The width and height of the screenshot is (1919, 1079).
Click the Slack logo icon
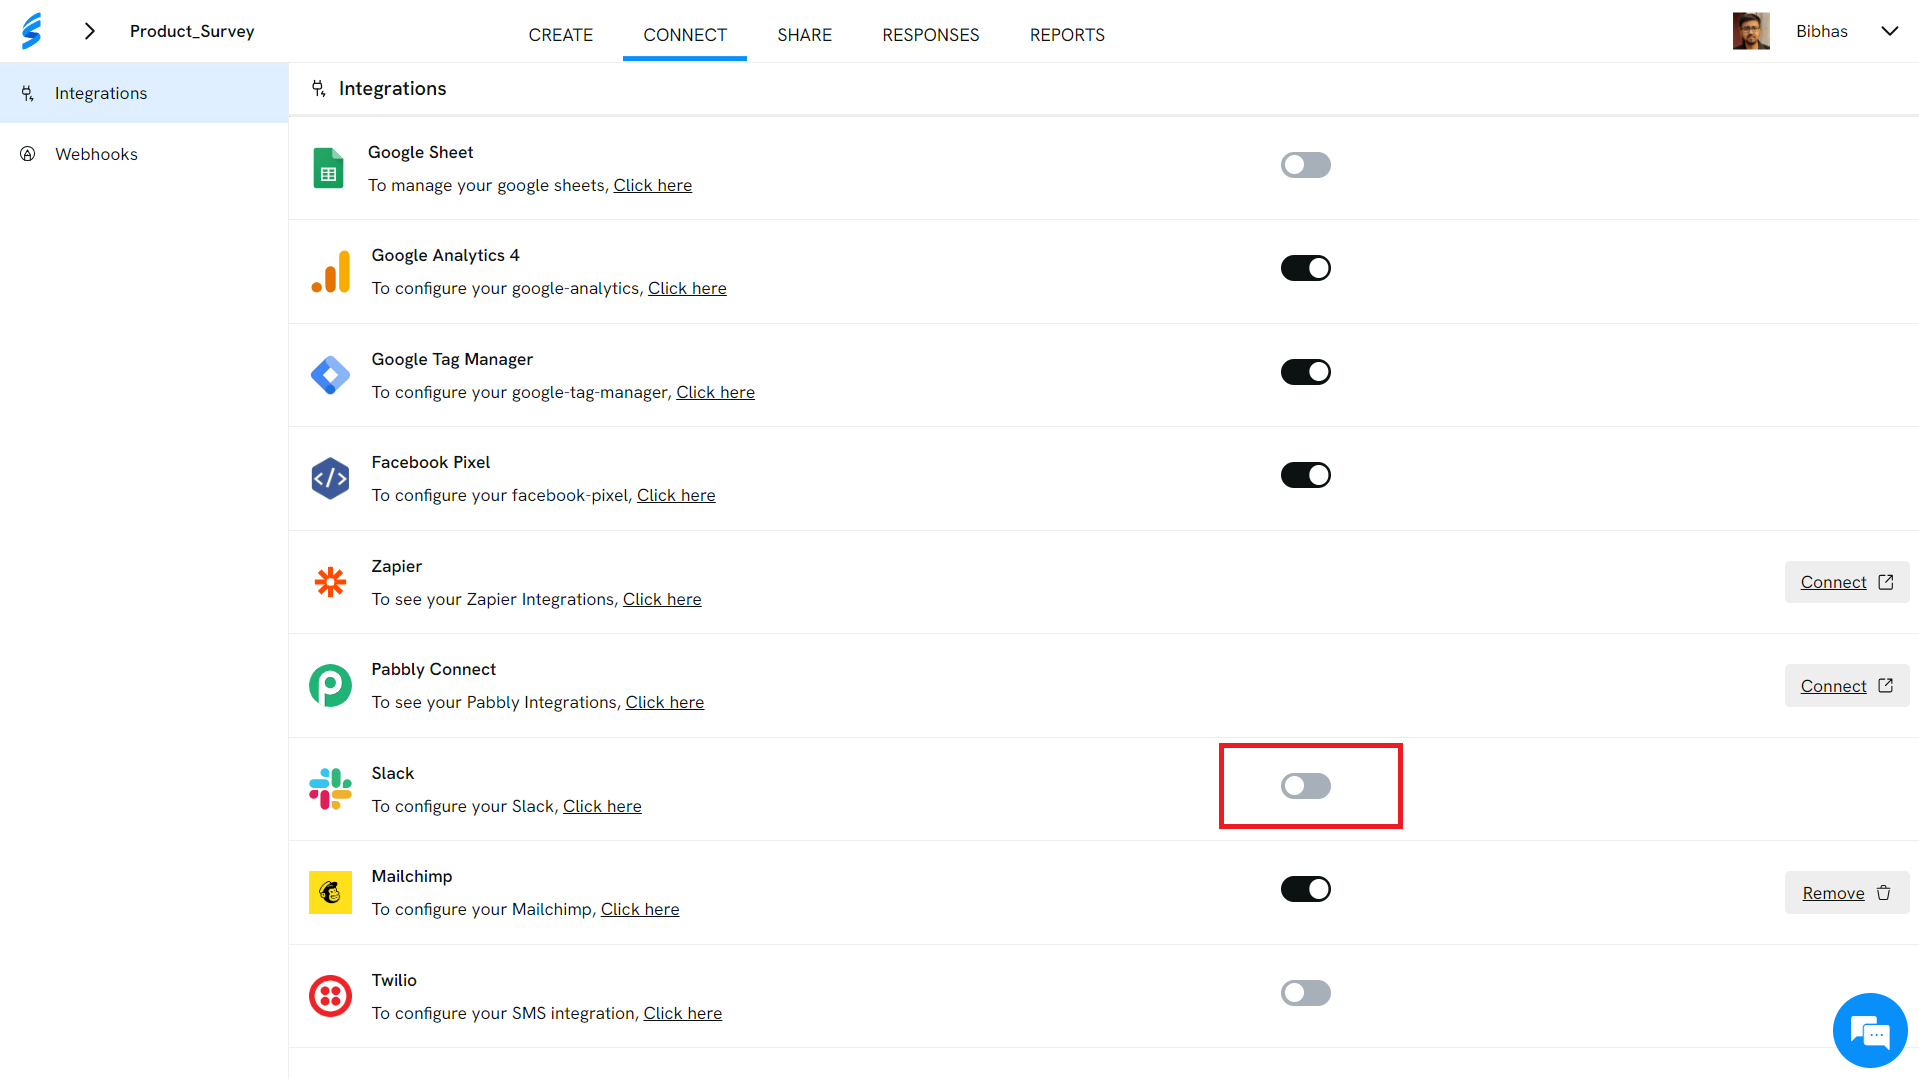tap(330, 789)
